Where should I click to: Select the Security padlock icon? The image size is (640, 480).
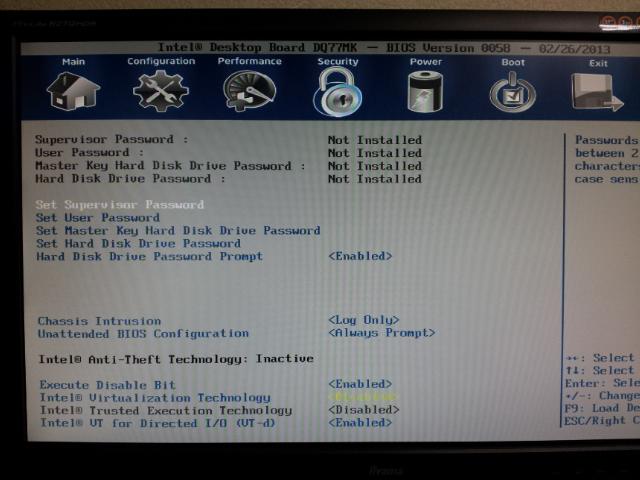point(337,92)
